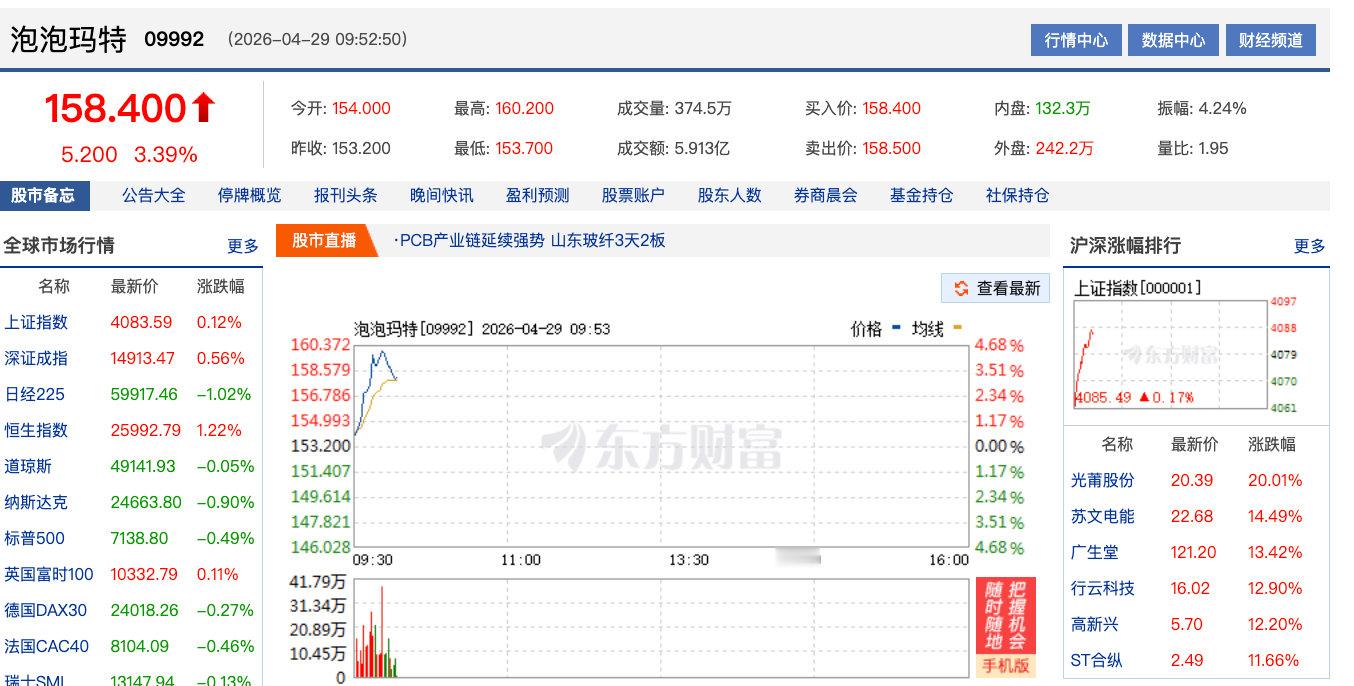Click the refresh icon beside 查看最新
This screenshot has width=1354, height=686.
(x=961, y=288)
